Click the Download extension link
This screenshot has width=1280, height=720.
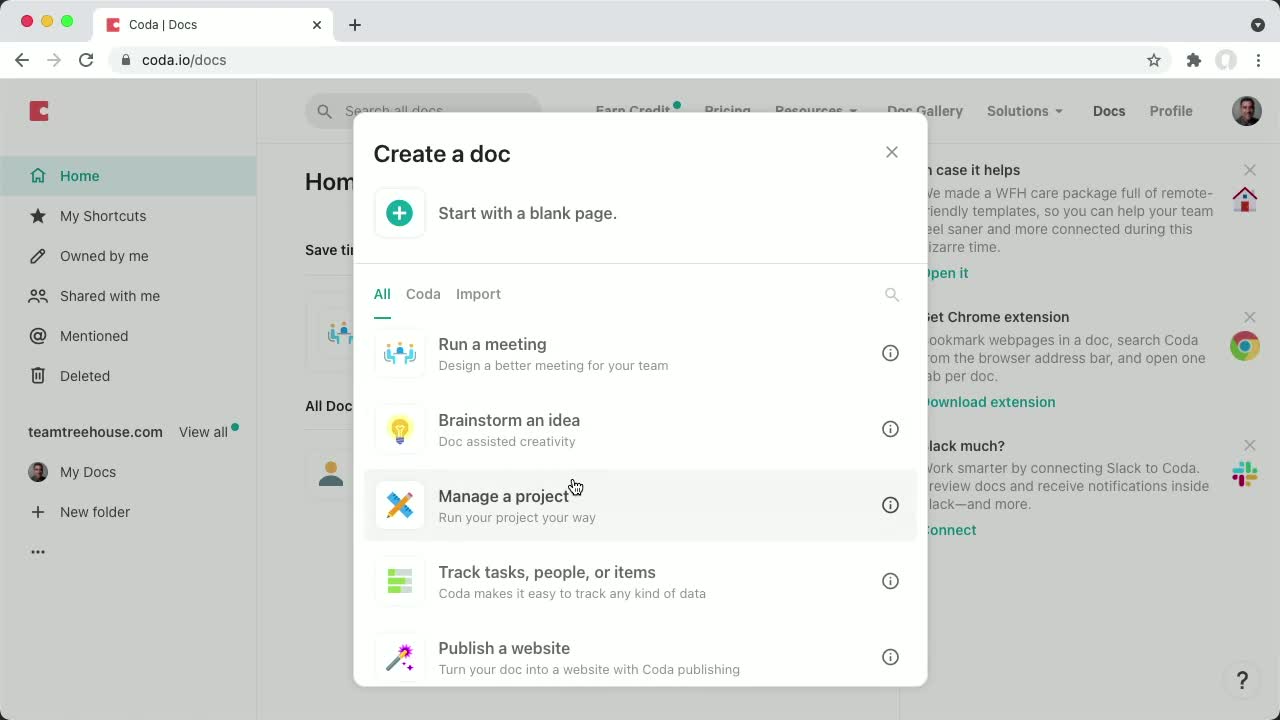pyautogui.click(x=988, y=401)
